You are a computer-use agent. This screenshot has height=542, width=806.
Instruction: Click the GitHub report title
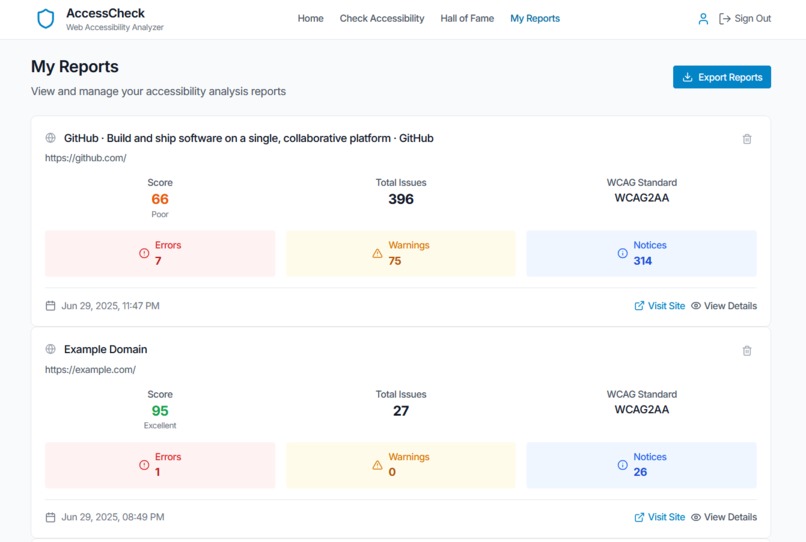pyautogui.click(x=249, y=138)
